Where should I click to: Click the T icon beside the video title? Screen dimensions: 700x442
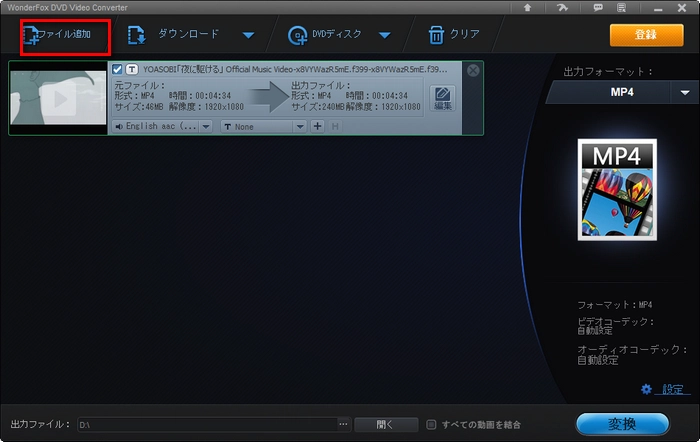click(132, 70)
